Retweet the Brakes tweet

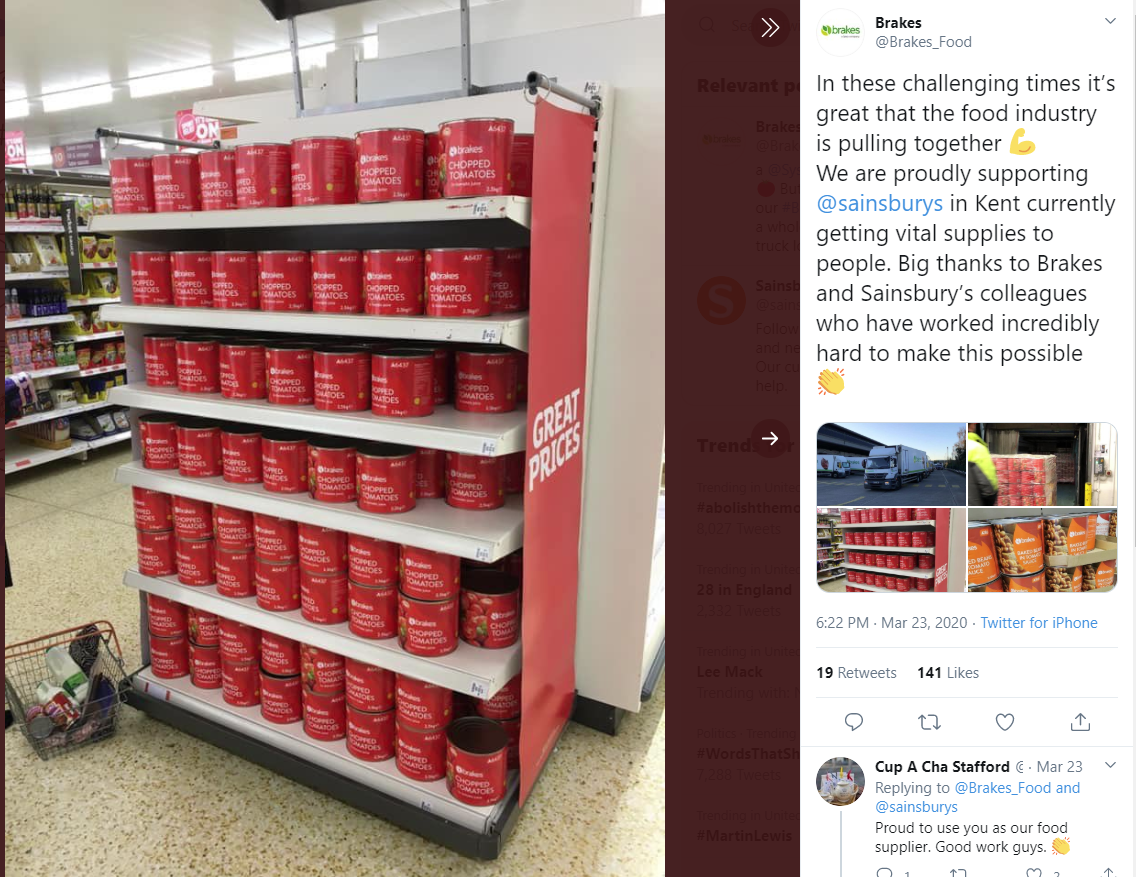[929, 722]
